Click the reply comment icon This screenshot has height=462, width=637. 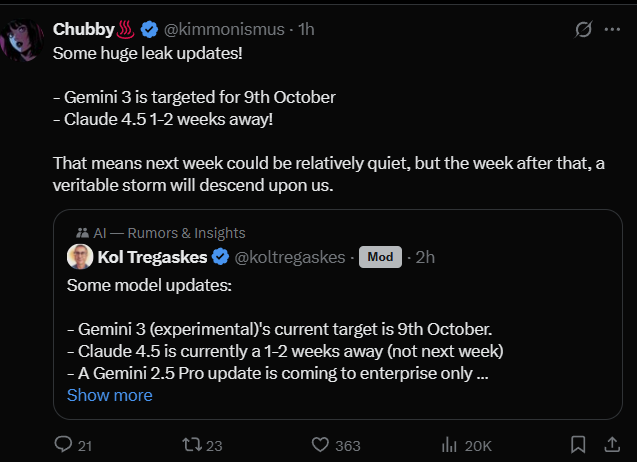tap(63, 444)
